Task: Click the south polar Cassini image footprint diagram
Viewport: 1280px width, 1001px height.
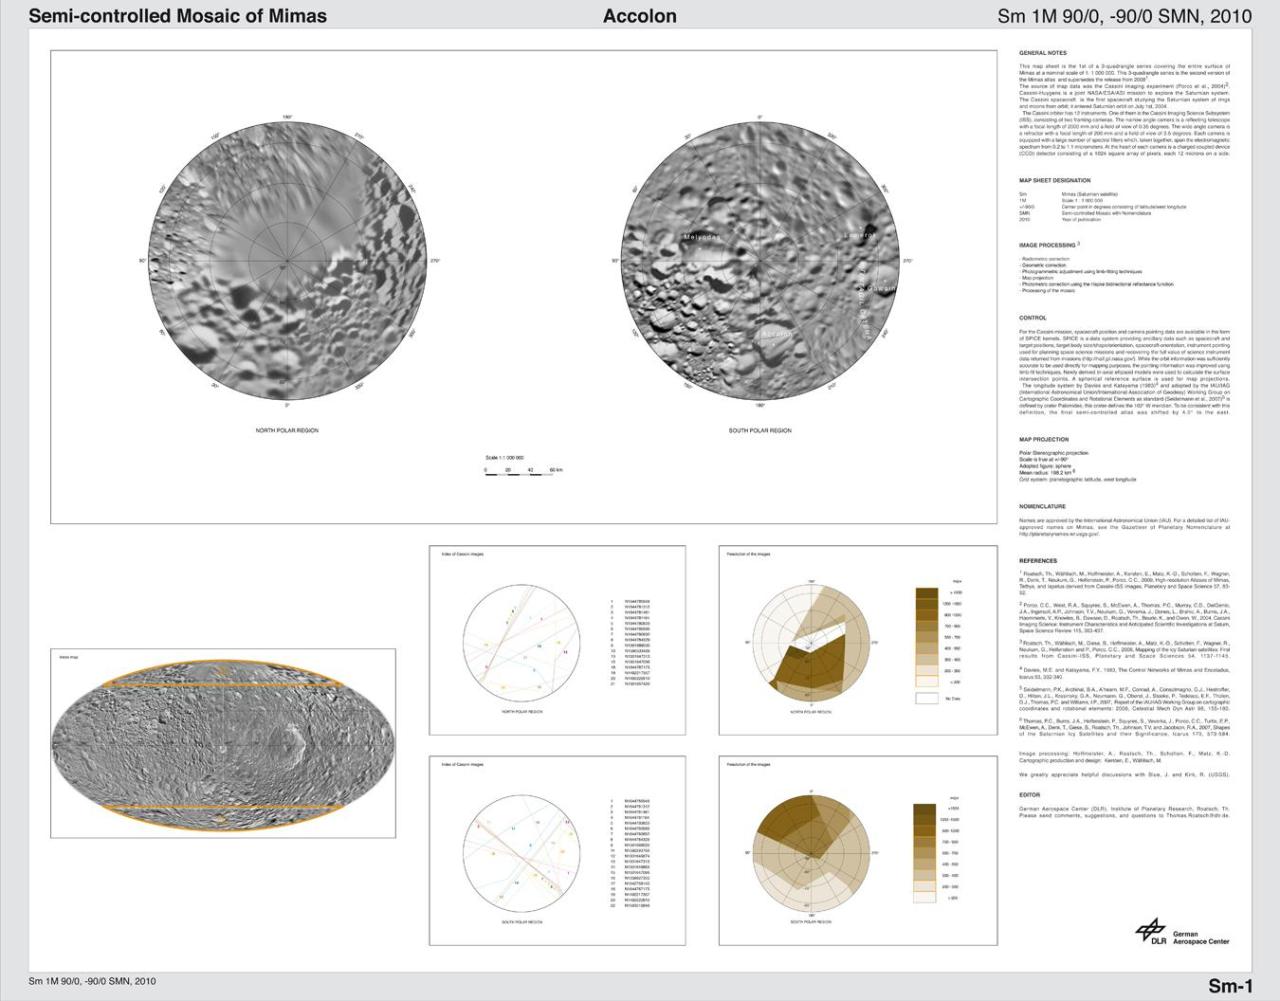Action: coord(520,855)
